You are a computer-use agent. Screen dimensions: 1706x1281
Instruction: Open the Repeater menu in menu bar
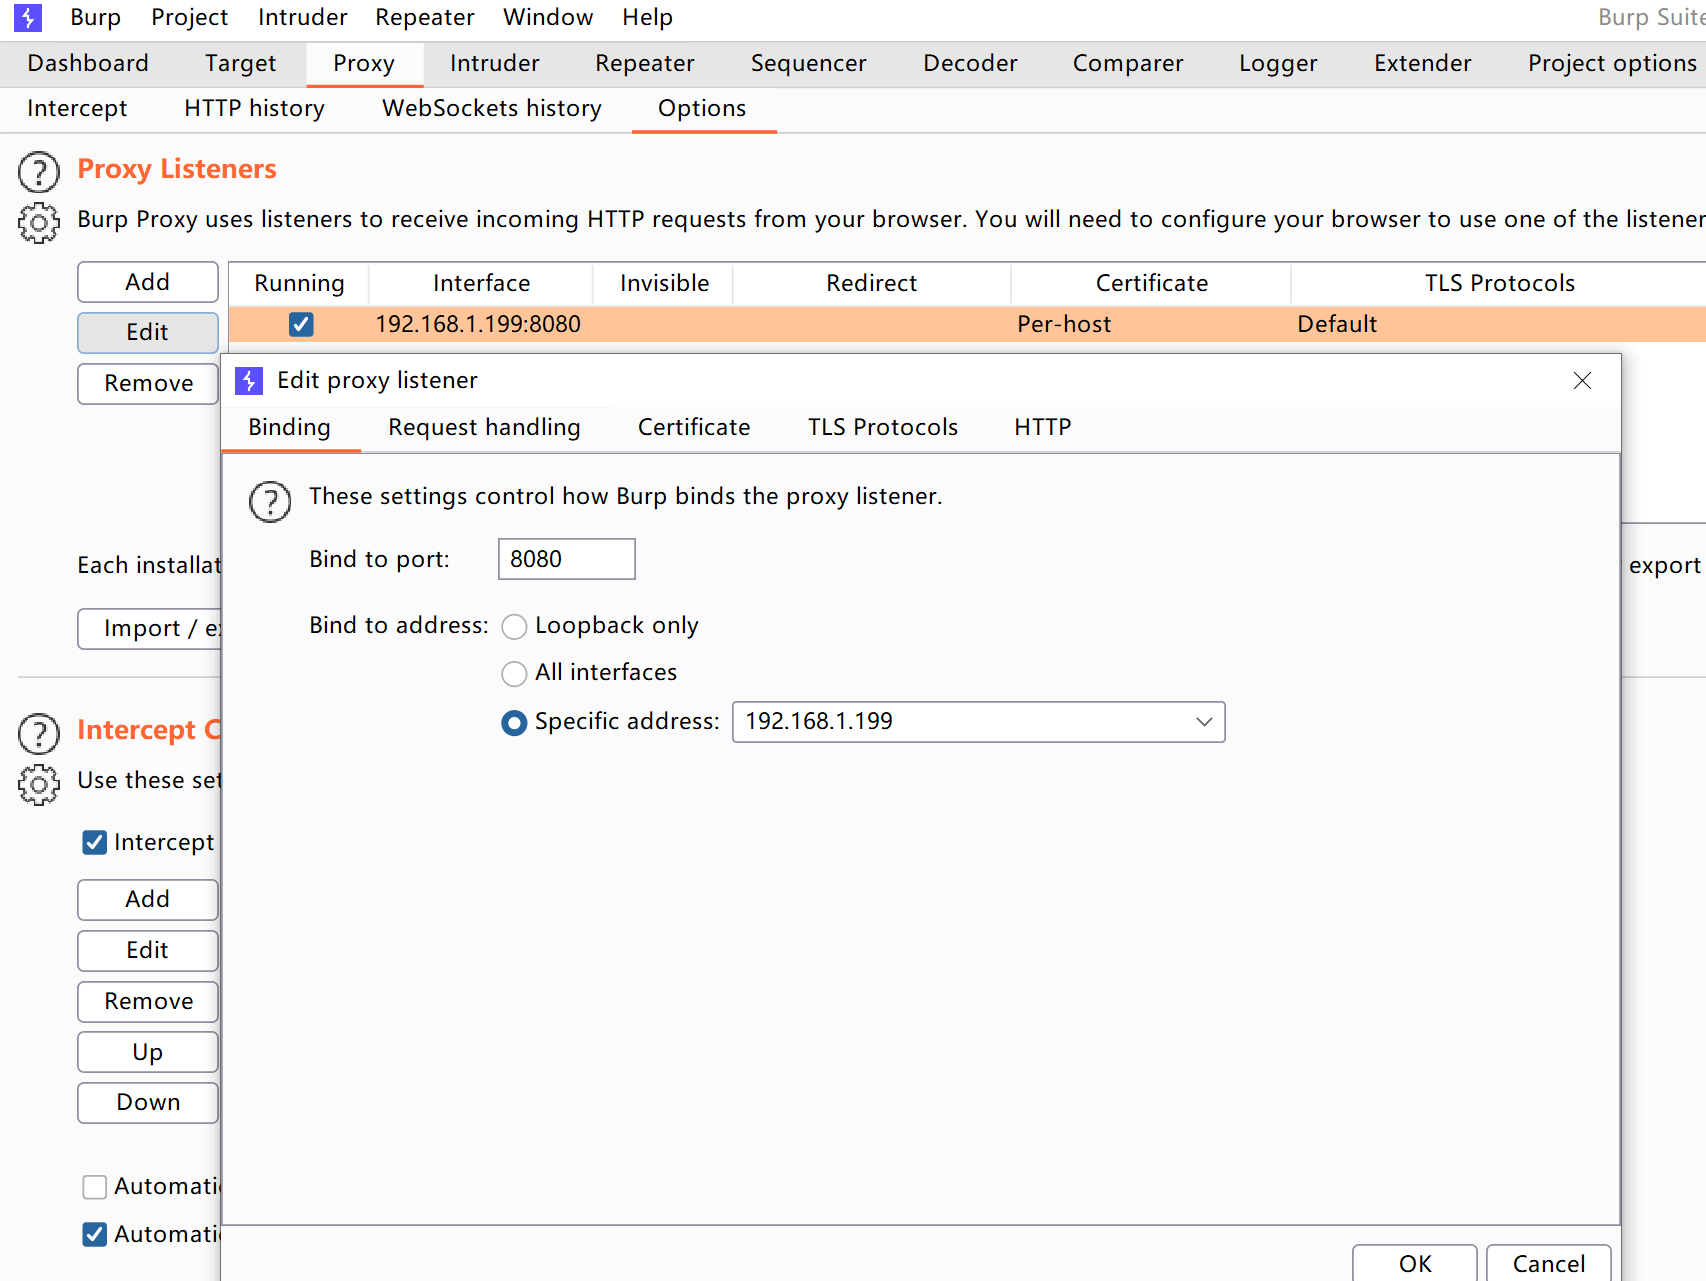(x=425, y=17)
